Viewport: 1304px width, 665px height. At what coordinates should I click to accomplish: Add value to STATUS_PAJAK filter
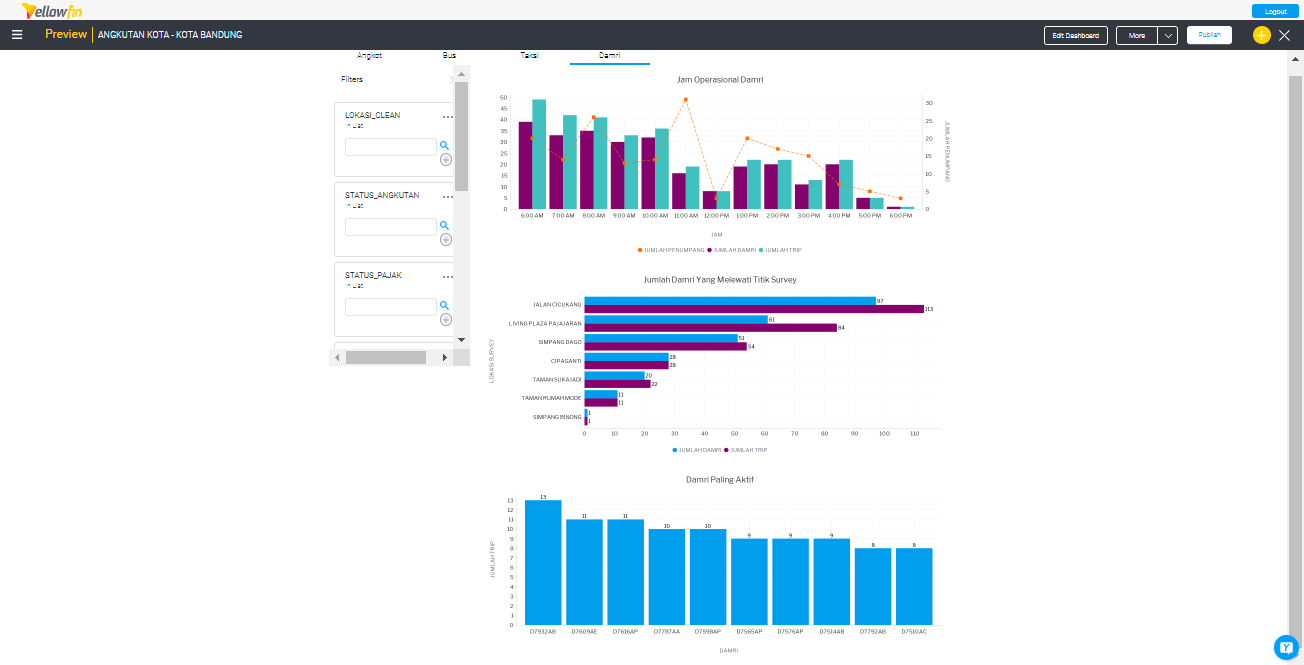click(446, 319)
